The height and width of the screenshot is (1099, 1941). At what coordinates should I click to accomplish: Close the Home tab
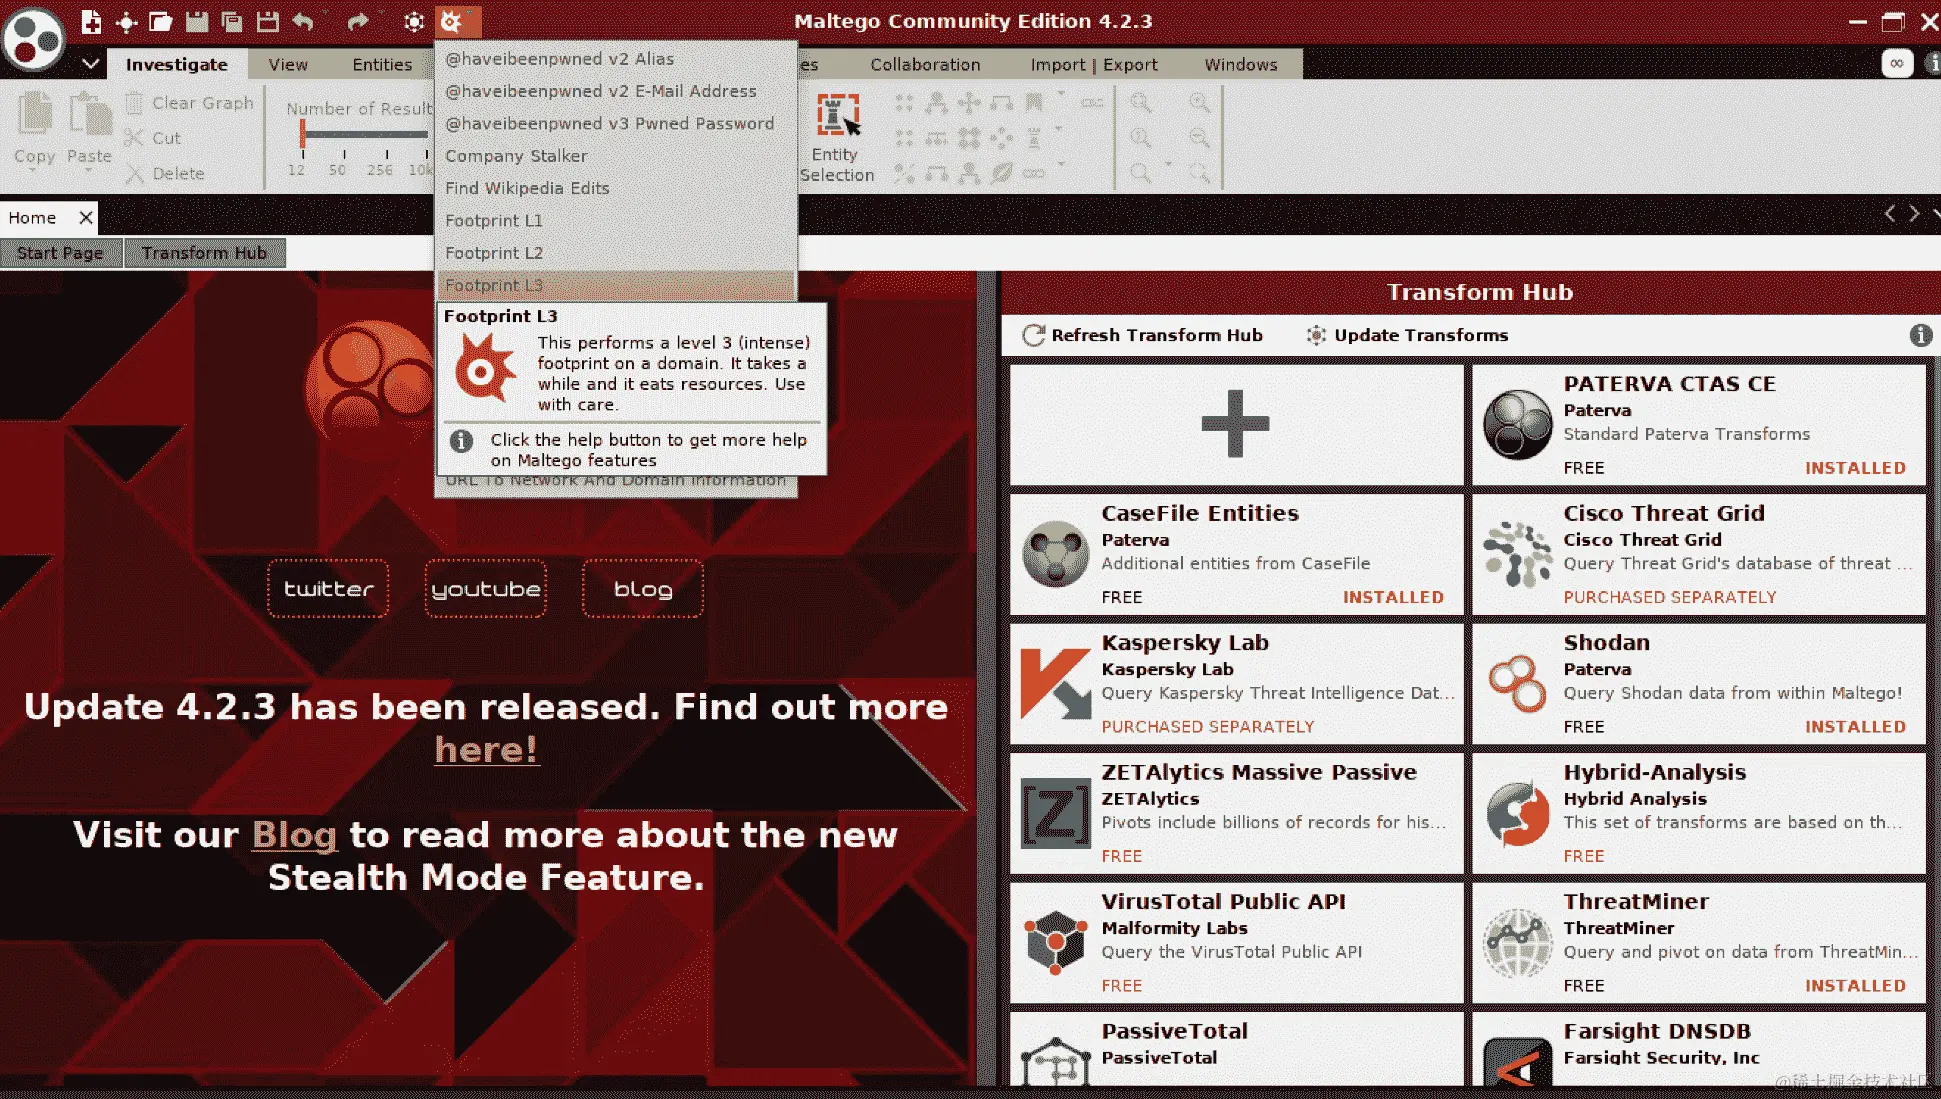86,217
